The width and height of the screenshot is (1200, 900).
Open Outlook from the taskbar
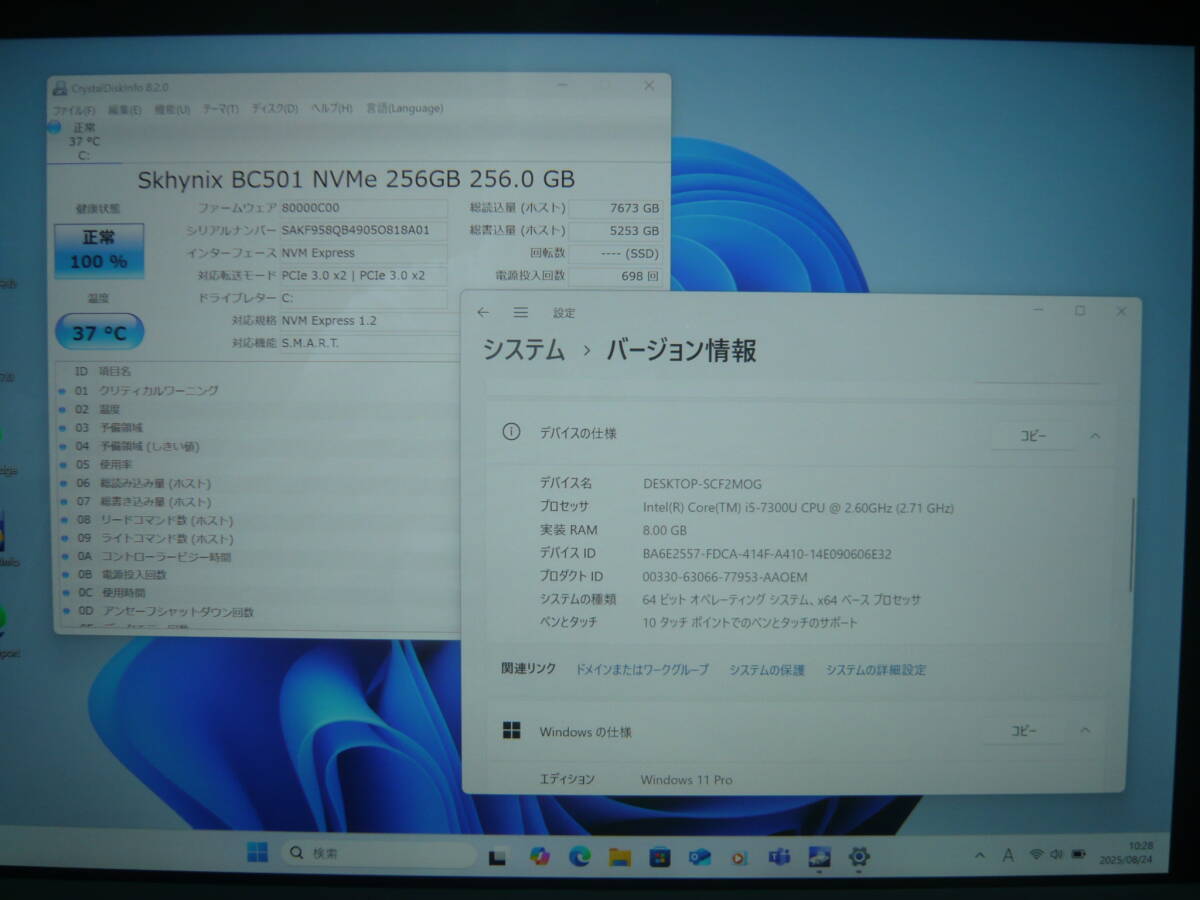(699, 857)
